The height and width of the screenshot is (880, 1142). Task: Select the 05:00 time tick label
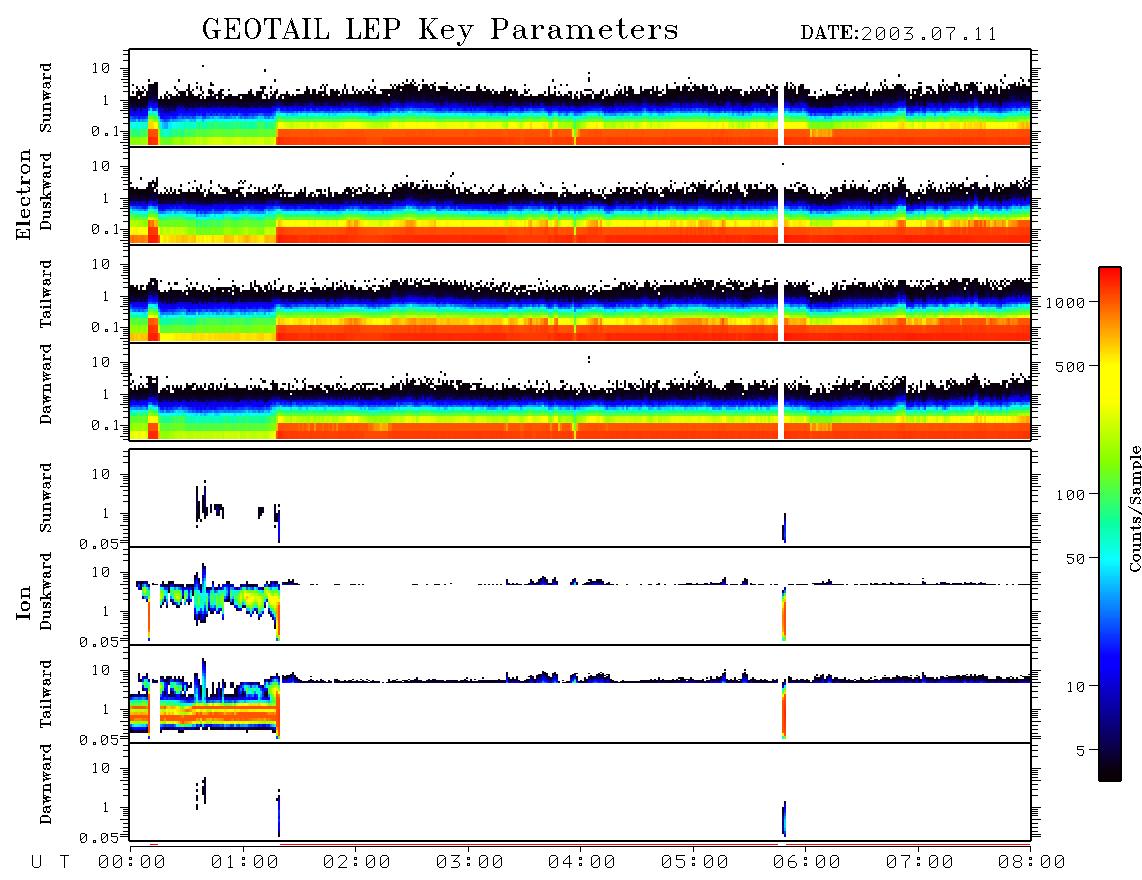[694, 863]
